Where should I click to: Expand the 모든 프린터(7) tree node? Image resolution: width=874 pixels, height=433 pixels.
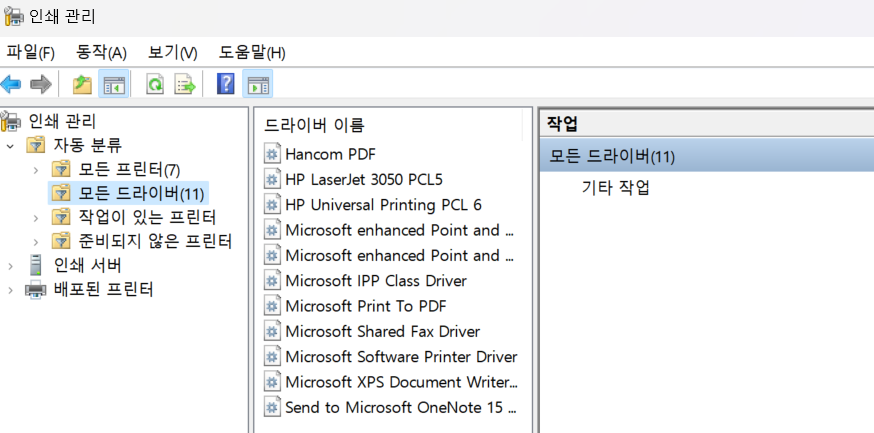pyautogui.click(x=36, y=169)
